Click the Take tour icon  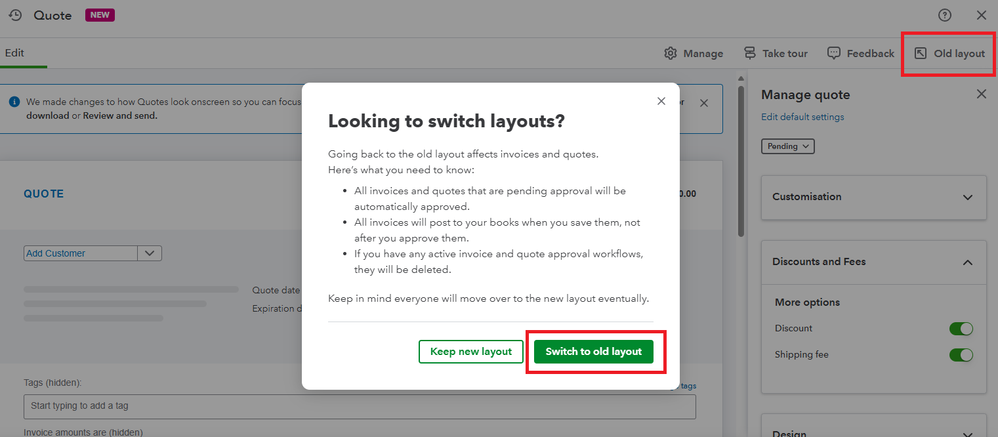pos(750,53)
